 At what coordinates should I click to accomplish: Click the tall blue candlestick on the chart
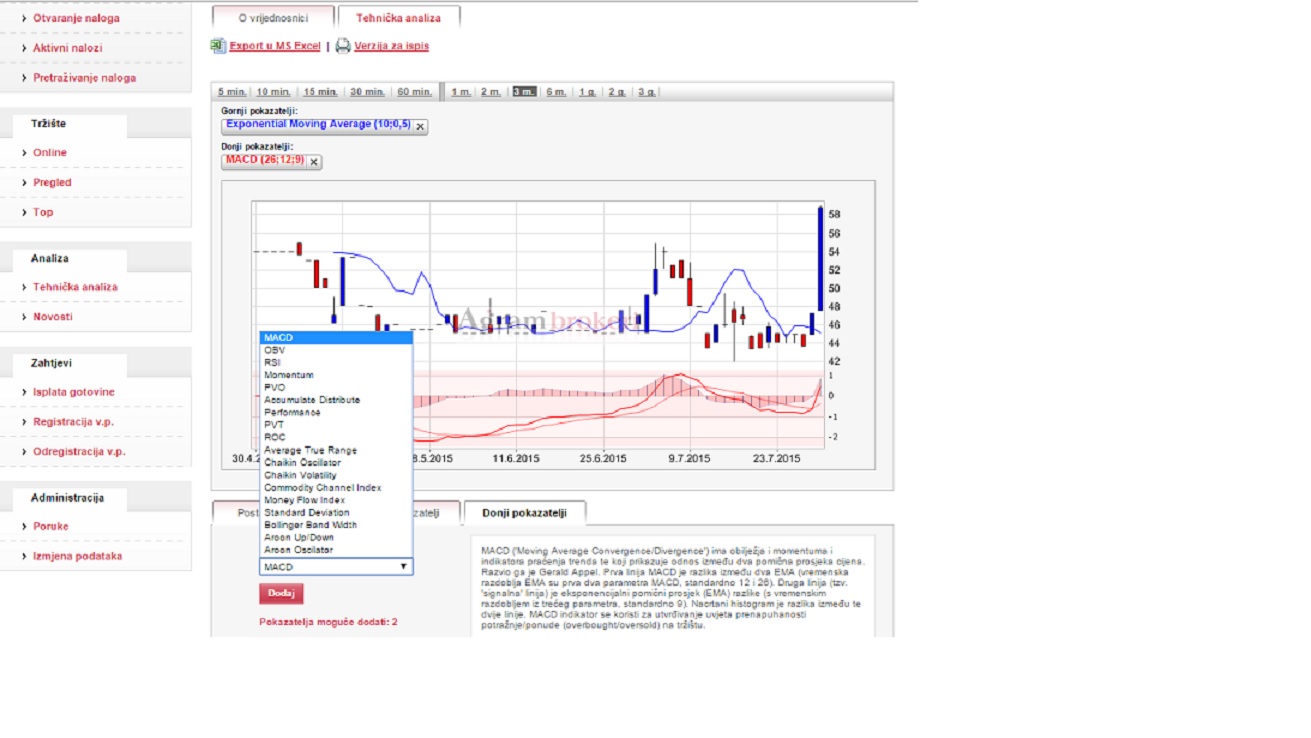pos(820,258)
